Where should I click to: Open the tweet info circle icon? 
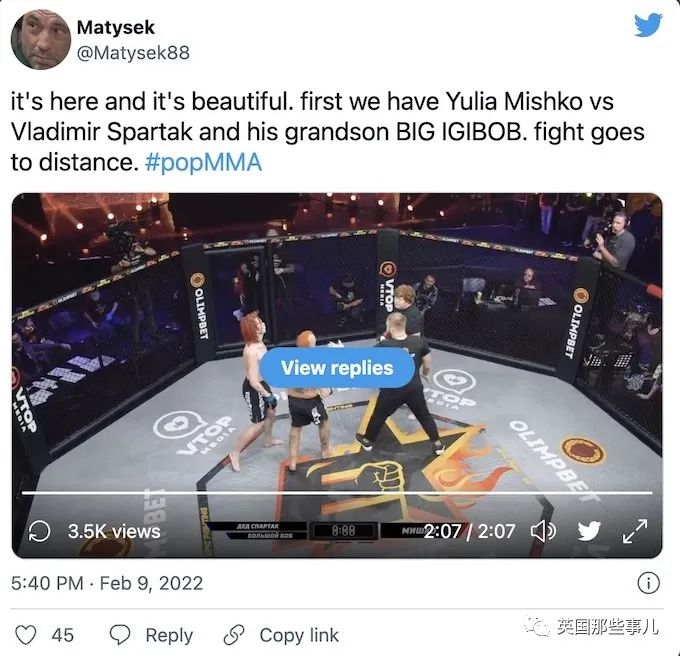(x=648, y=583)
